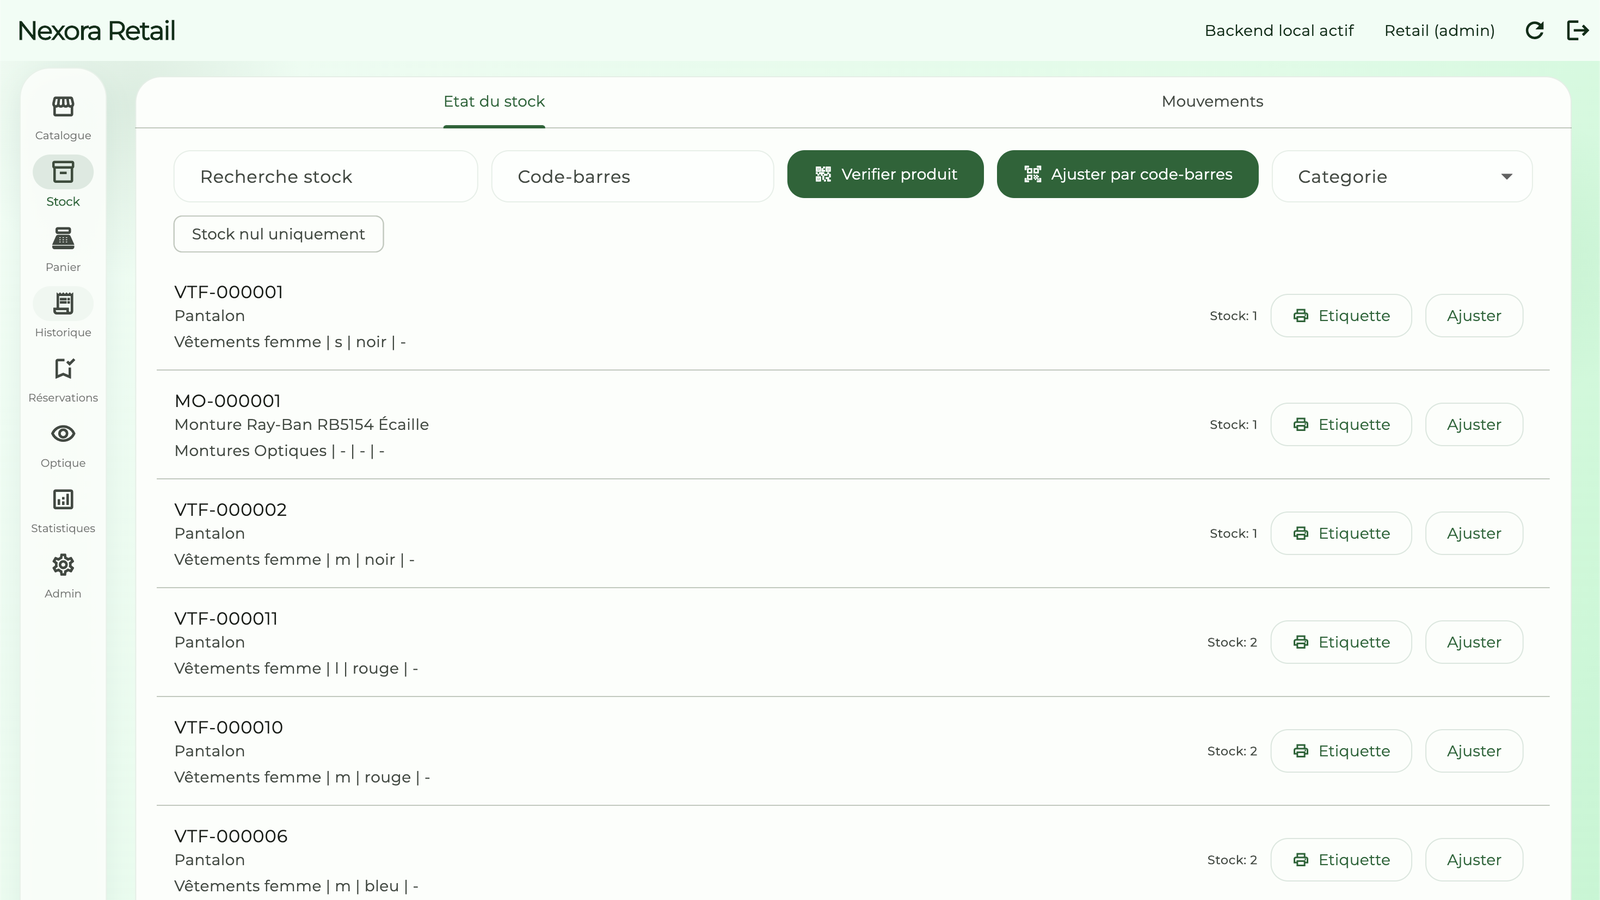Click the Nexora Retail title
This screenshot has width=1600, height=900.
point(97,31)
